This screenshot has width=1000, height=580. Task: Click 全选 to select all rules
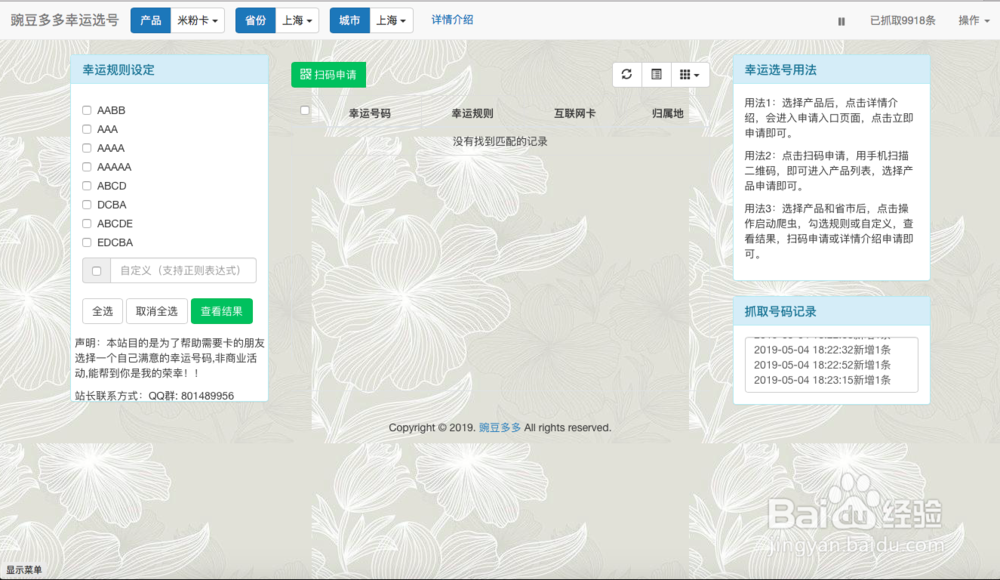click(103, 311)
